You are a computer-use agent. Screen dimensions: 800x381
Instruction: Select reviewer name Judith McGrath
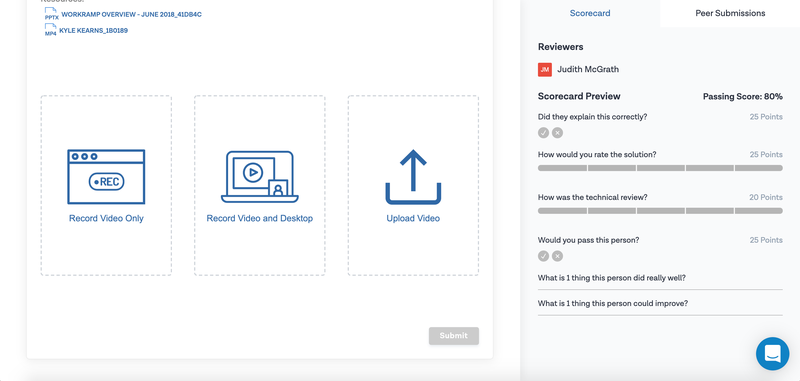[588, 69]
